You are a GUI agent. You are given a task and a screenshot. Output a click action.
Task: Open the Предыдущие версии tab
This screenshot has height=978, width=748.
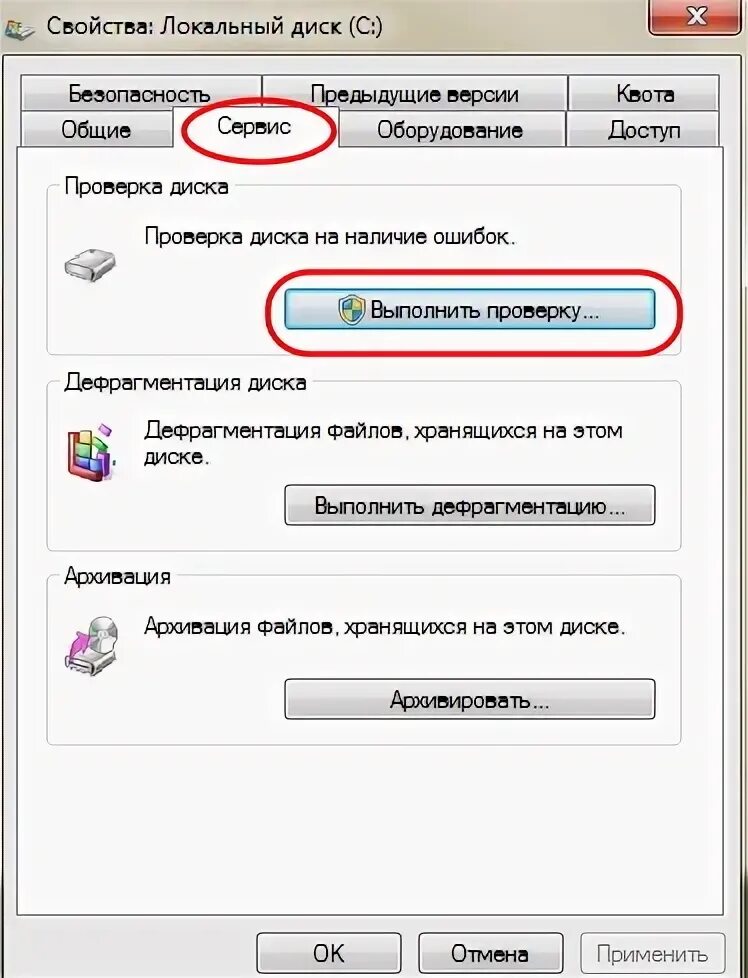414,94
